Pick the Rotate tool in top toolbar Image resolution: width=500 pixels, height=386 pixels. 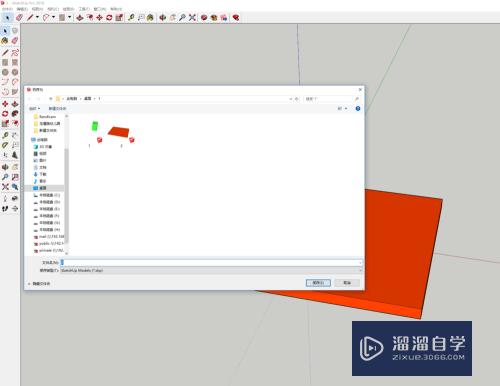pos(109,18)
